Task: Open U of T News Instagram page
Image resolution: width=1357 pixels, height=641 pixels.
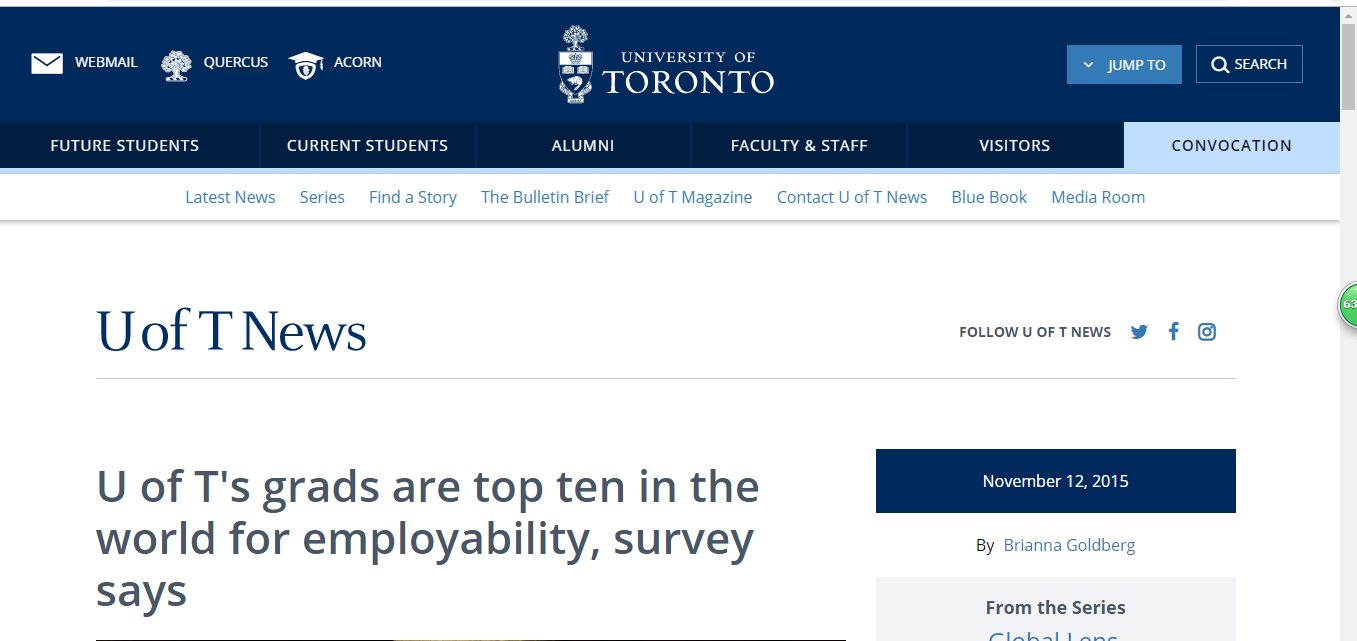Action: (x=1207, y=332)
